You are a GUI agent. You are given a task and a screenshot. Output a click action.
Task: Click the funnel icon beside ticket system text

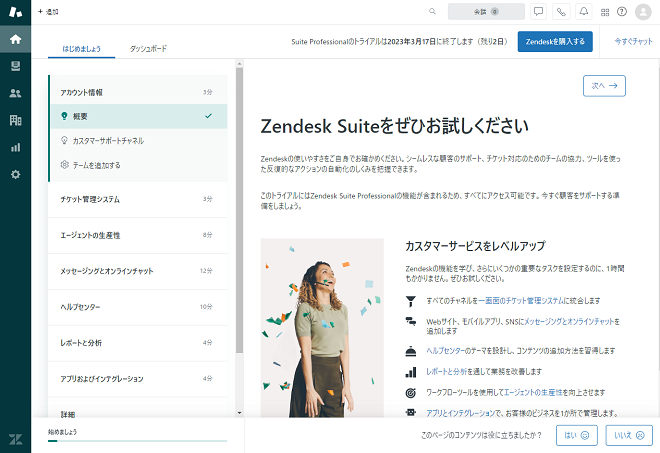[x=411, y=301]
